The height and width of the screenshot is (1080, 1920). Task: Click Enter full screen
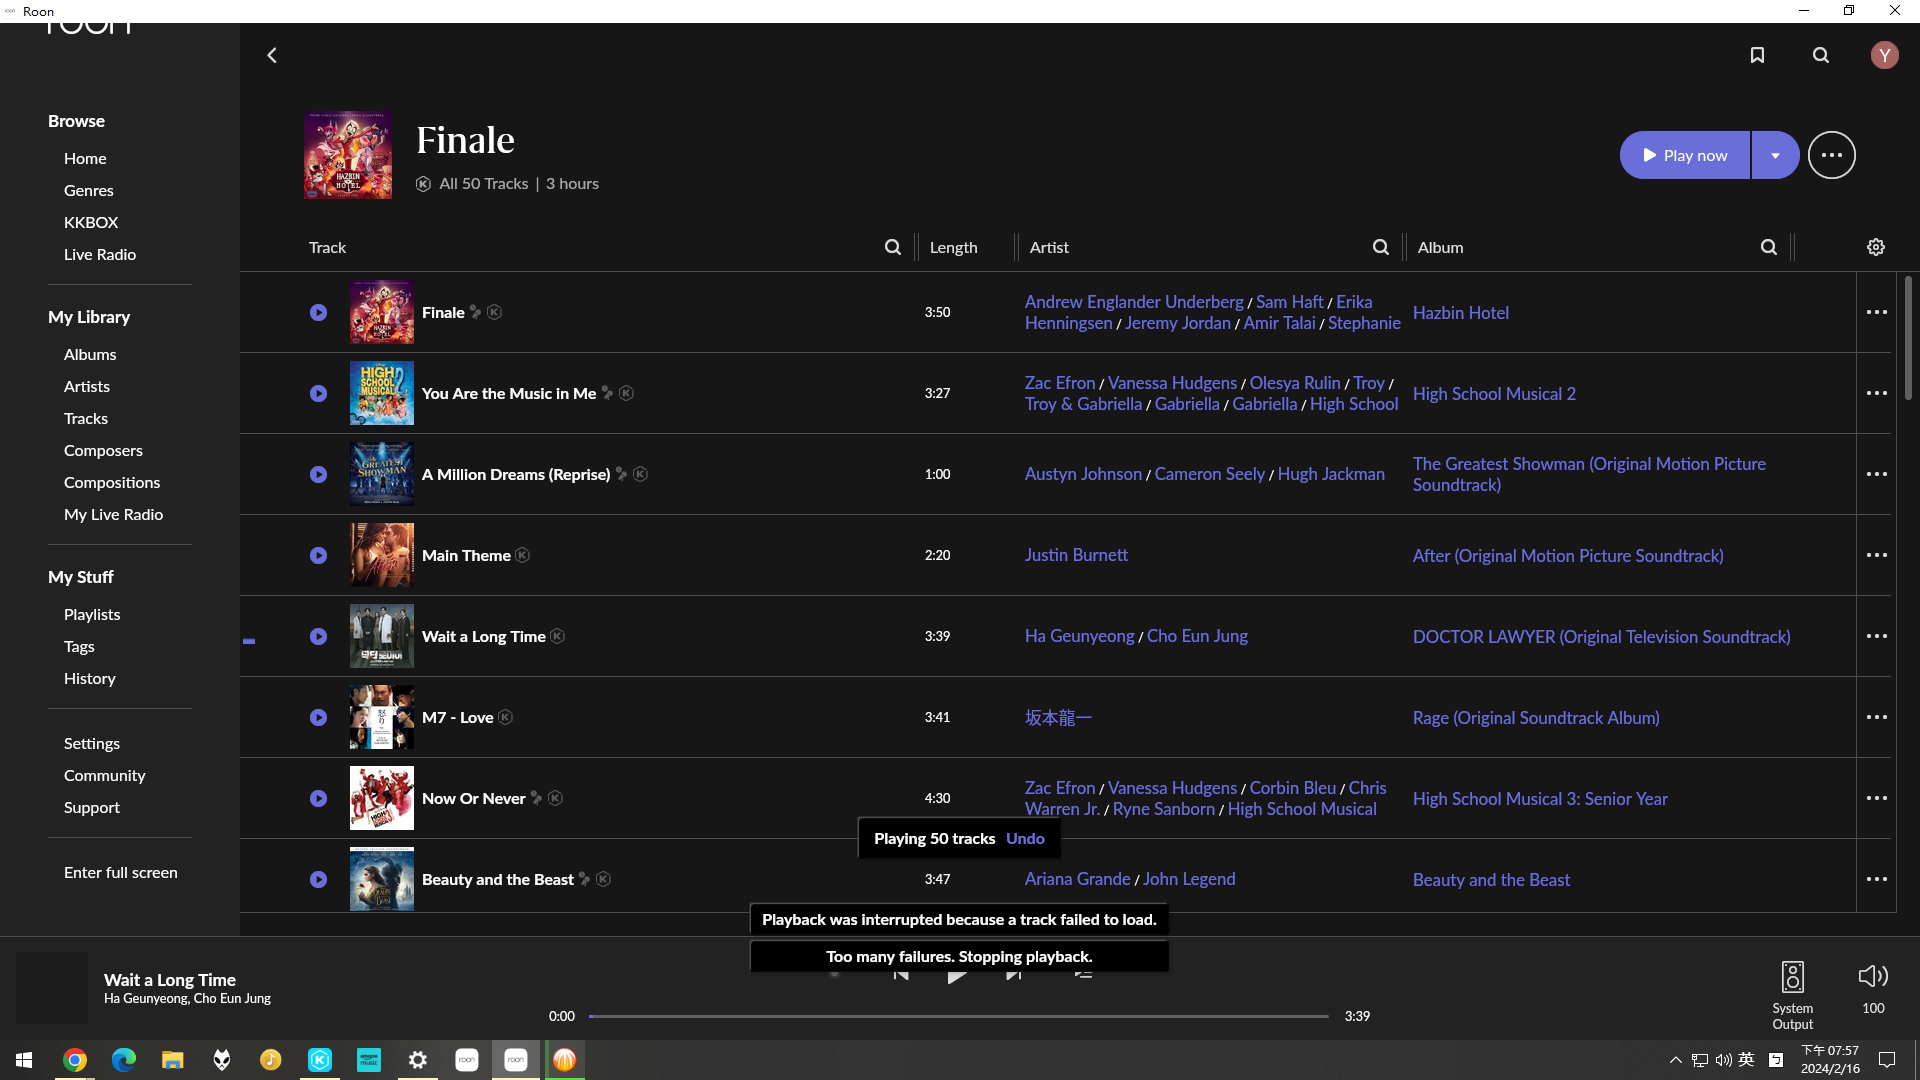coord(121,872)
